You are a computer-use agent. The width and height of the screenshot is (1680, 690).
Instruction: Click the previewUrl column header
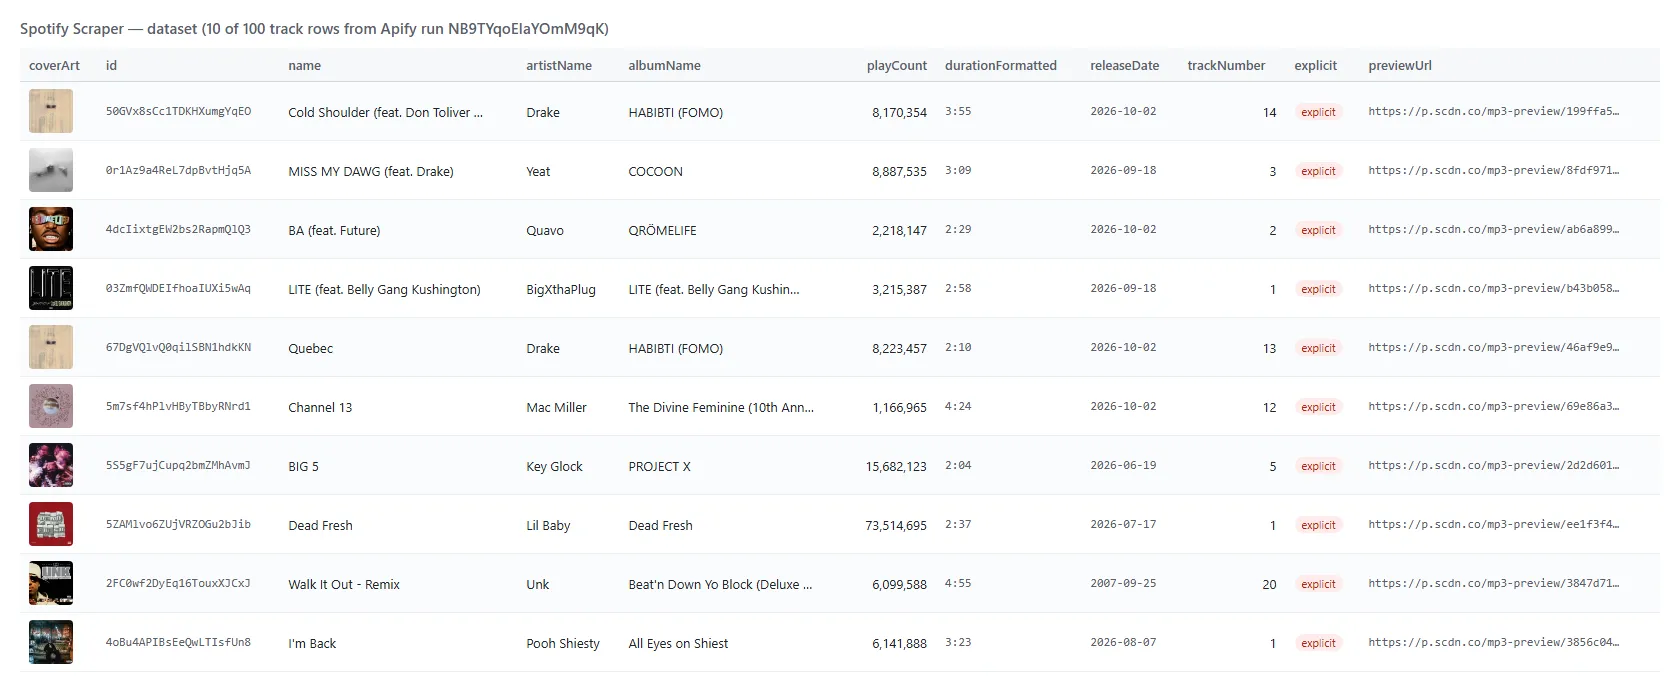point(1400,65)
